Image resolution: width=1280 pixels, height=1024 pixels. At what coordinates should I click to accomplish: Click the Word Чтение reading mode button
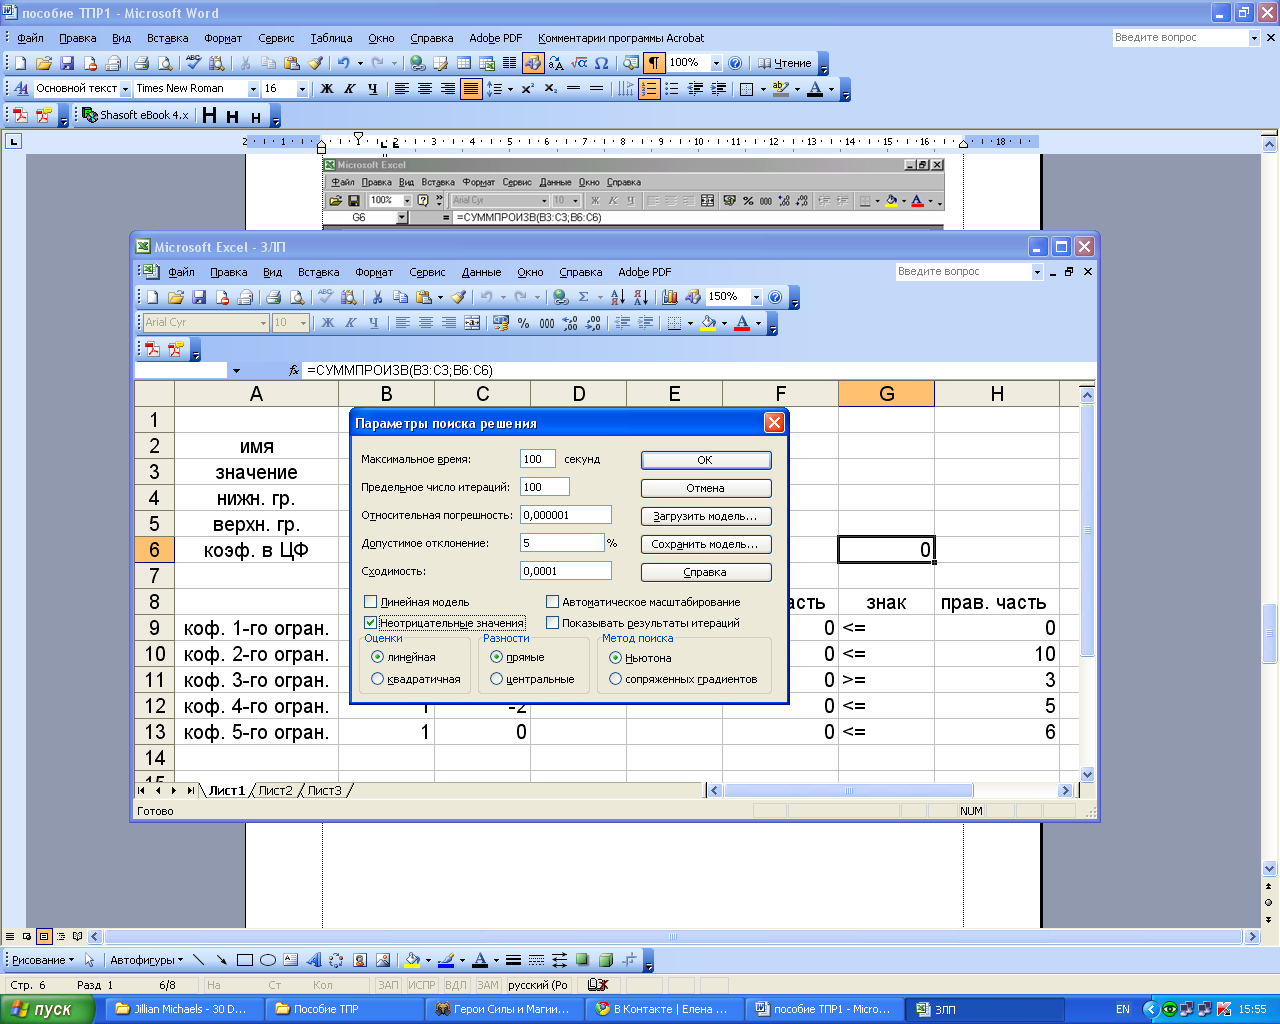[x=785, y=63]
